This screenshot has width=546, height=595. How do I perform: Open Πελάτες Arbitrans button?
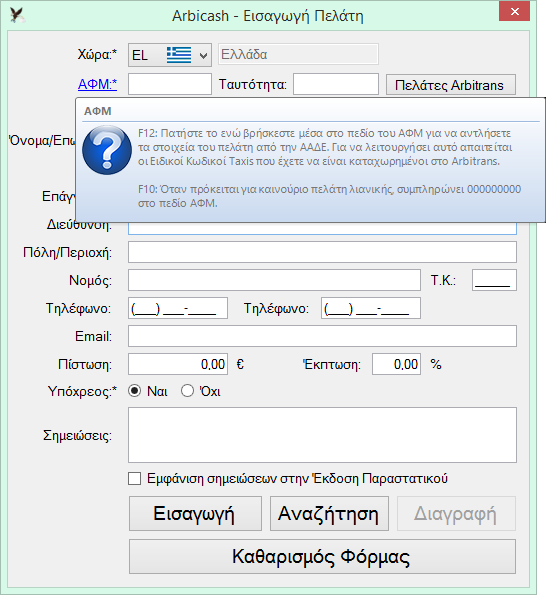(x=451, y=85)
